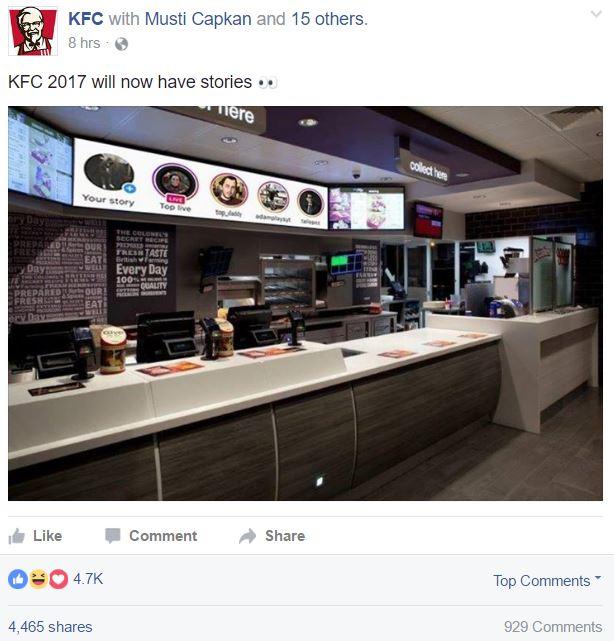Open the post options chevron menu

[596, 14]
